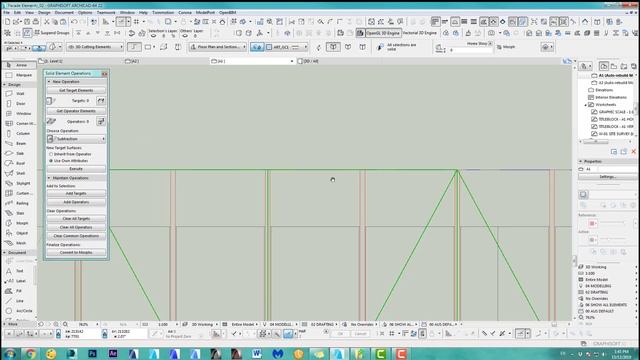The height and width of the screenshot is (360, 640).
Task: Click Get Target Elements button
Action: (x=76, y=90)
